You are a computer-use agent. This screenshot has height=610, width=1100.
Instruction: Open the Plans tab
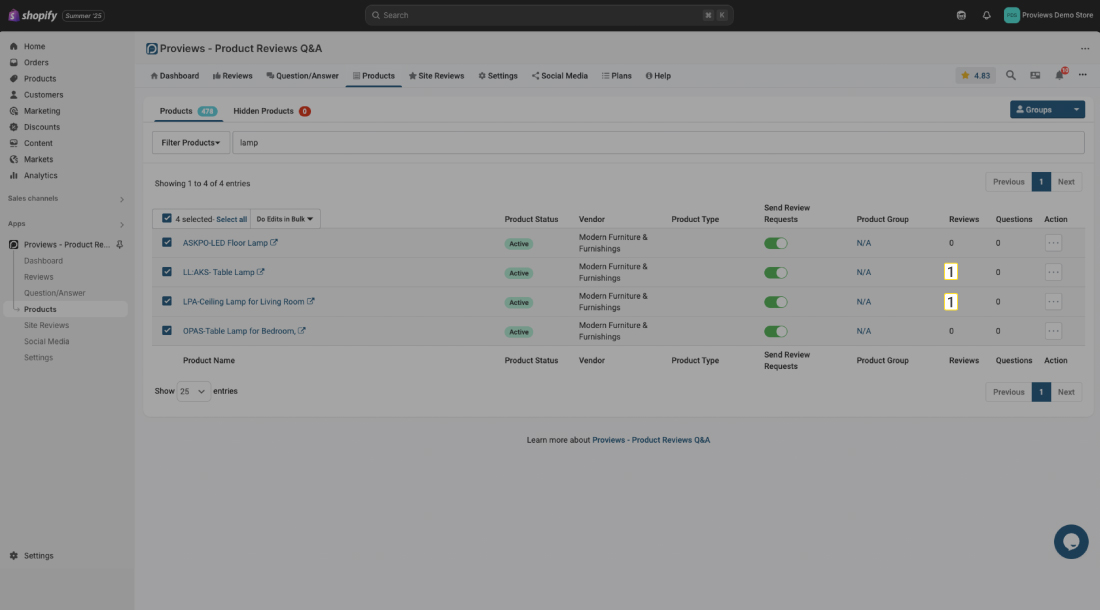(x=617, y=76)
